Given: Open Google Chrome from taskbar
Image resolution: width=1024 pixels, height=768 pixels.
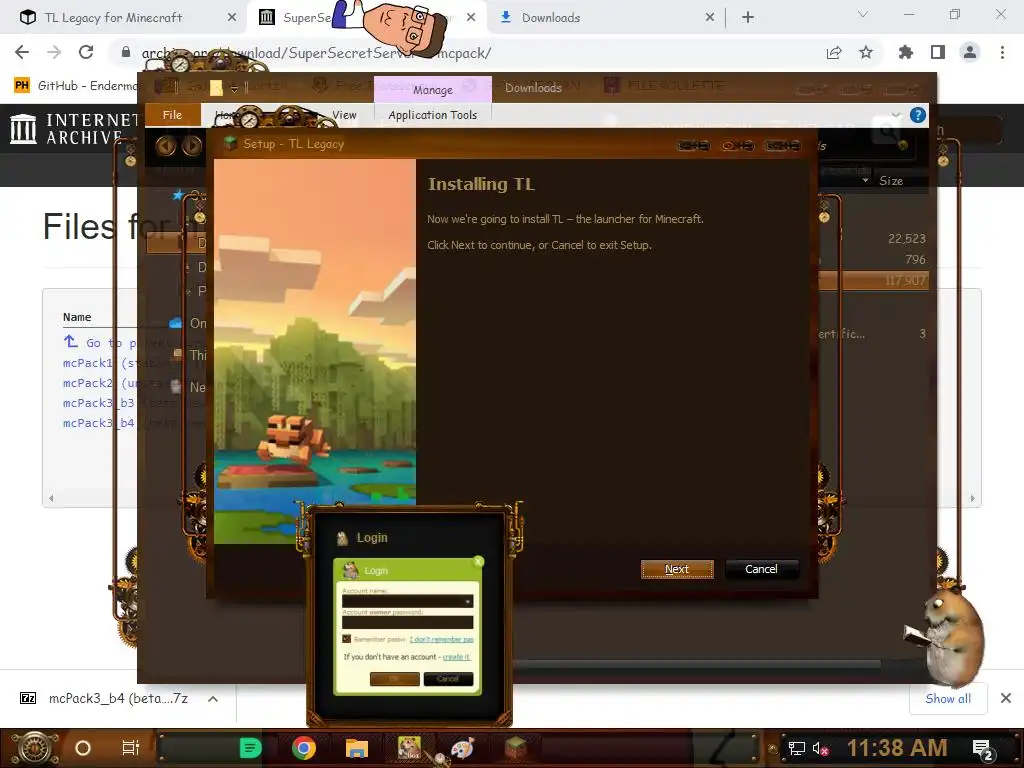Looking at the screenshot, I should tap(304, 748).
